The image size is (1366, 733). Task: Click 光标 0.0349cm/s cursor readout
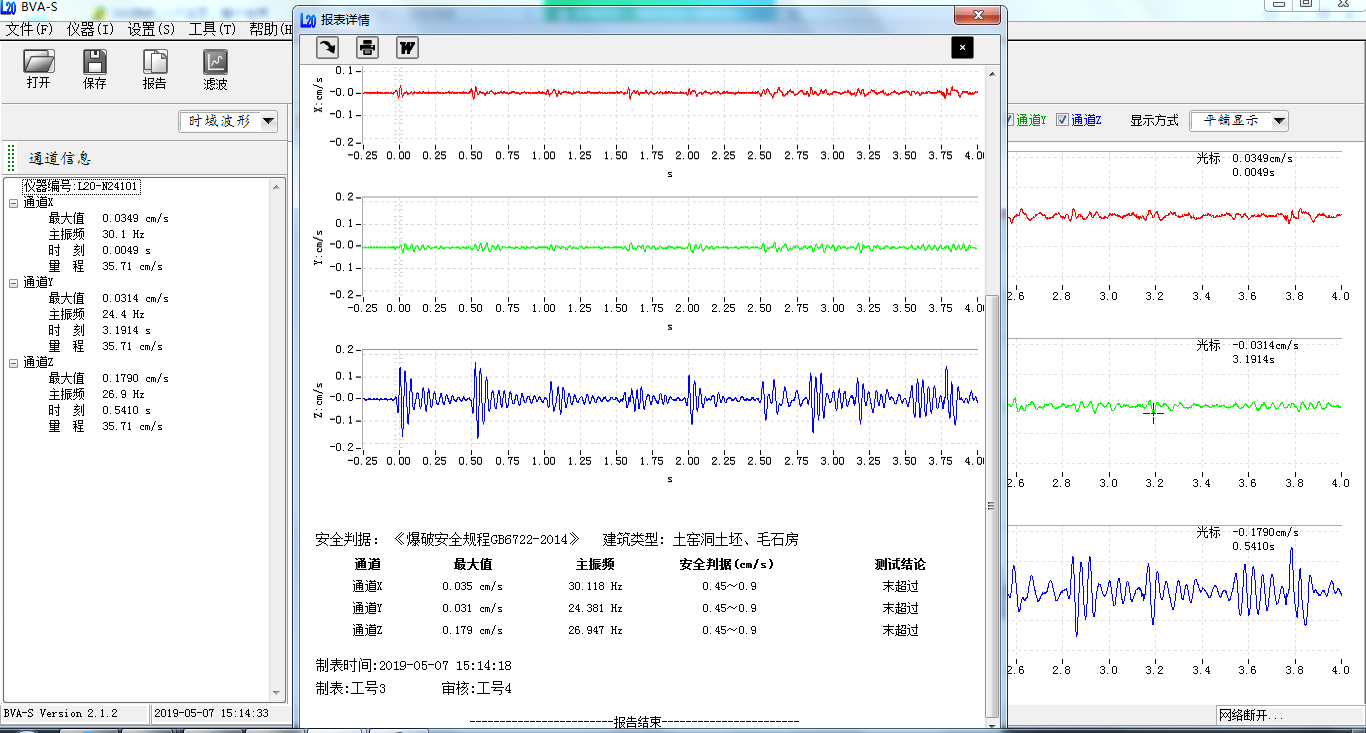(x=1245, y=158)
